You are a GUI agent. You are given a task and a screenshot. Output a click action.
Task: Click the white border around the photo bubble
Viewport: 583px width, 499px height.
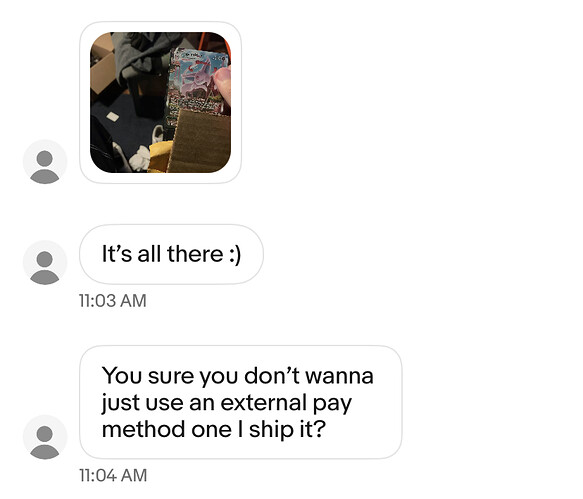(160, 27)
